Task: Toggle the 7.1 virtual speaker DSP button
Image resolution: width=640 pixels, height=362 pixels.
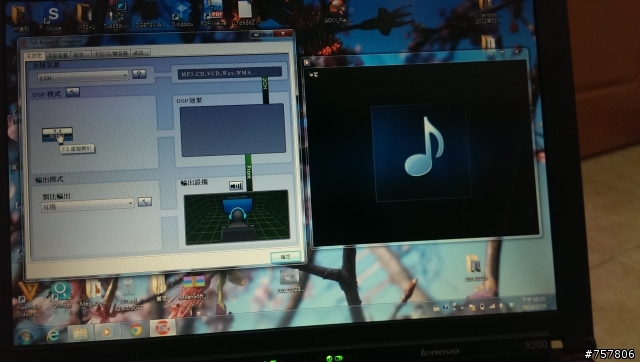Action: tap(57, 134)
